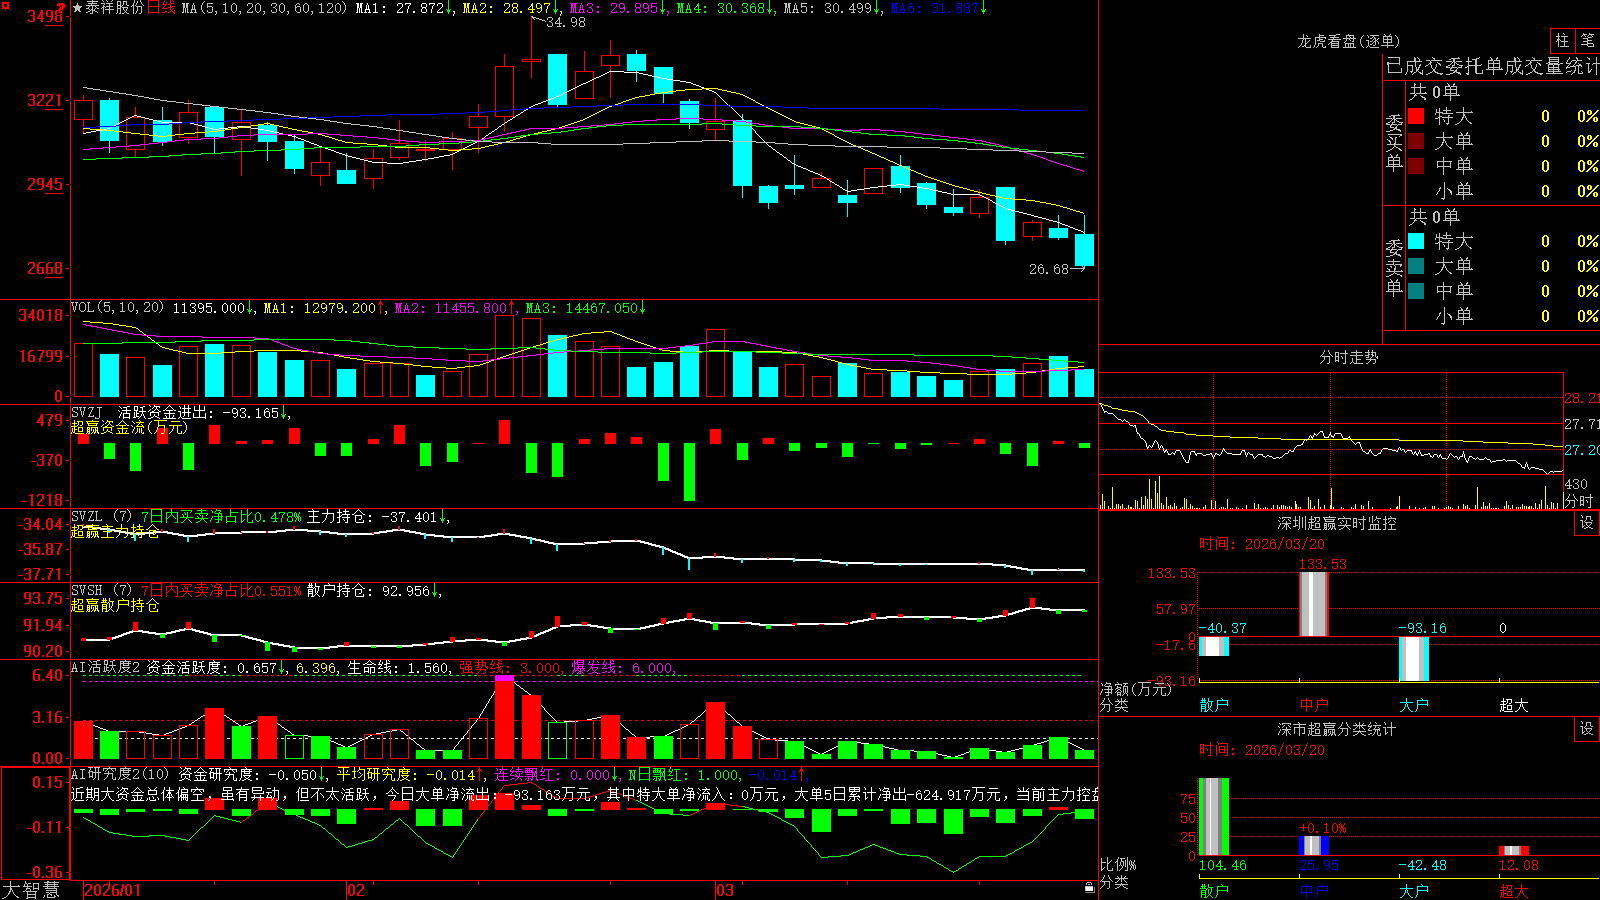
Task: Click the dark red 中单 swatch under 委买单
Action: [1416, 165]
